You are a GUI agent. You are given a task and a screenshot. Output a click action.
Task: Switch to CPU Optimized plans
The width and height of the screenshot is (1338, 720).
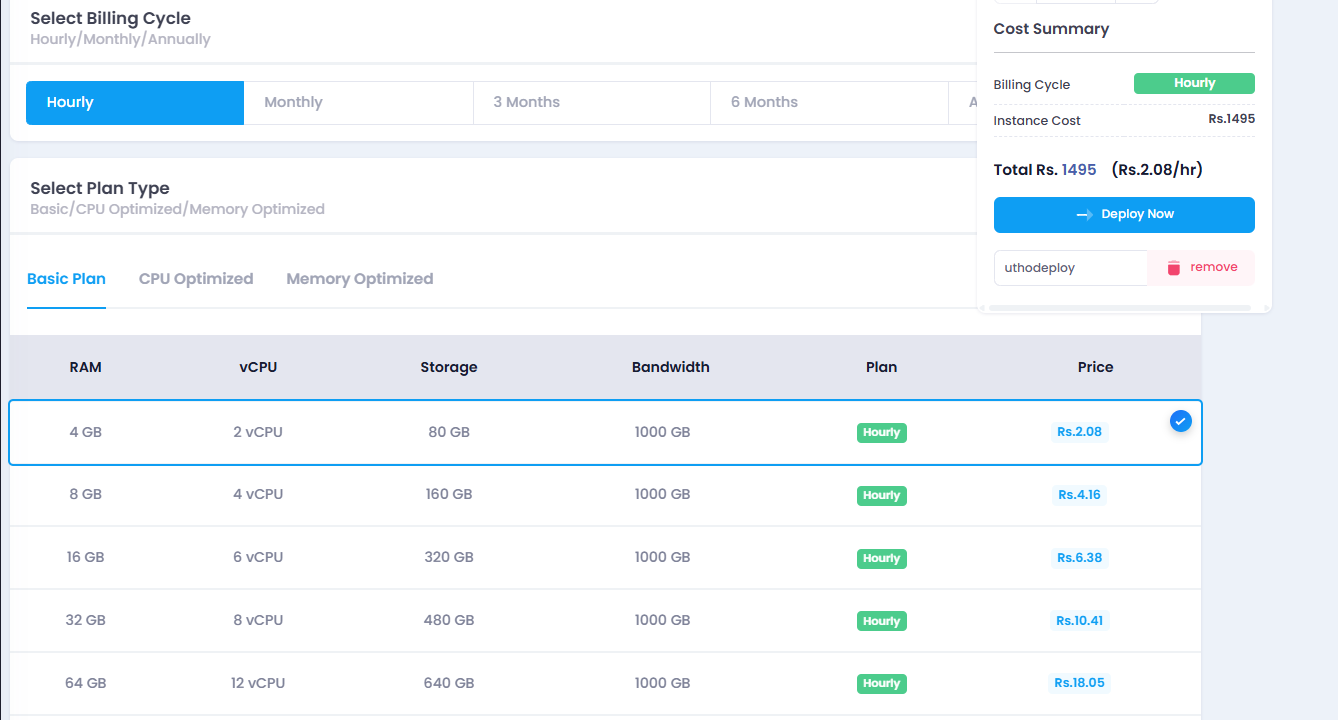196,279
